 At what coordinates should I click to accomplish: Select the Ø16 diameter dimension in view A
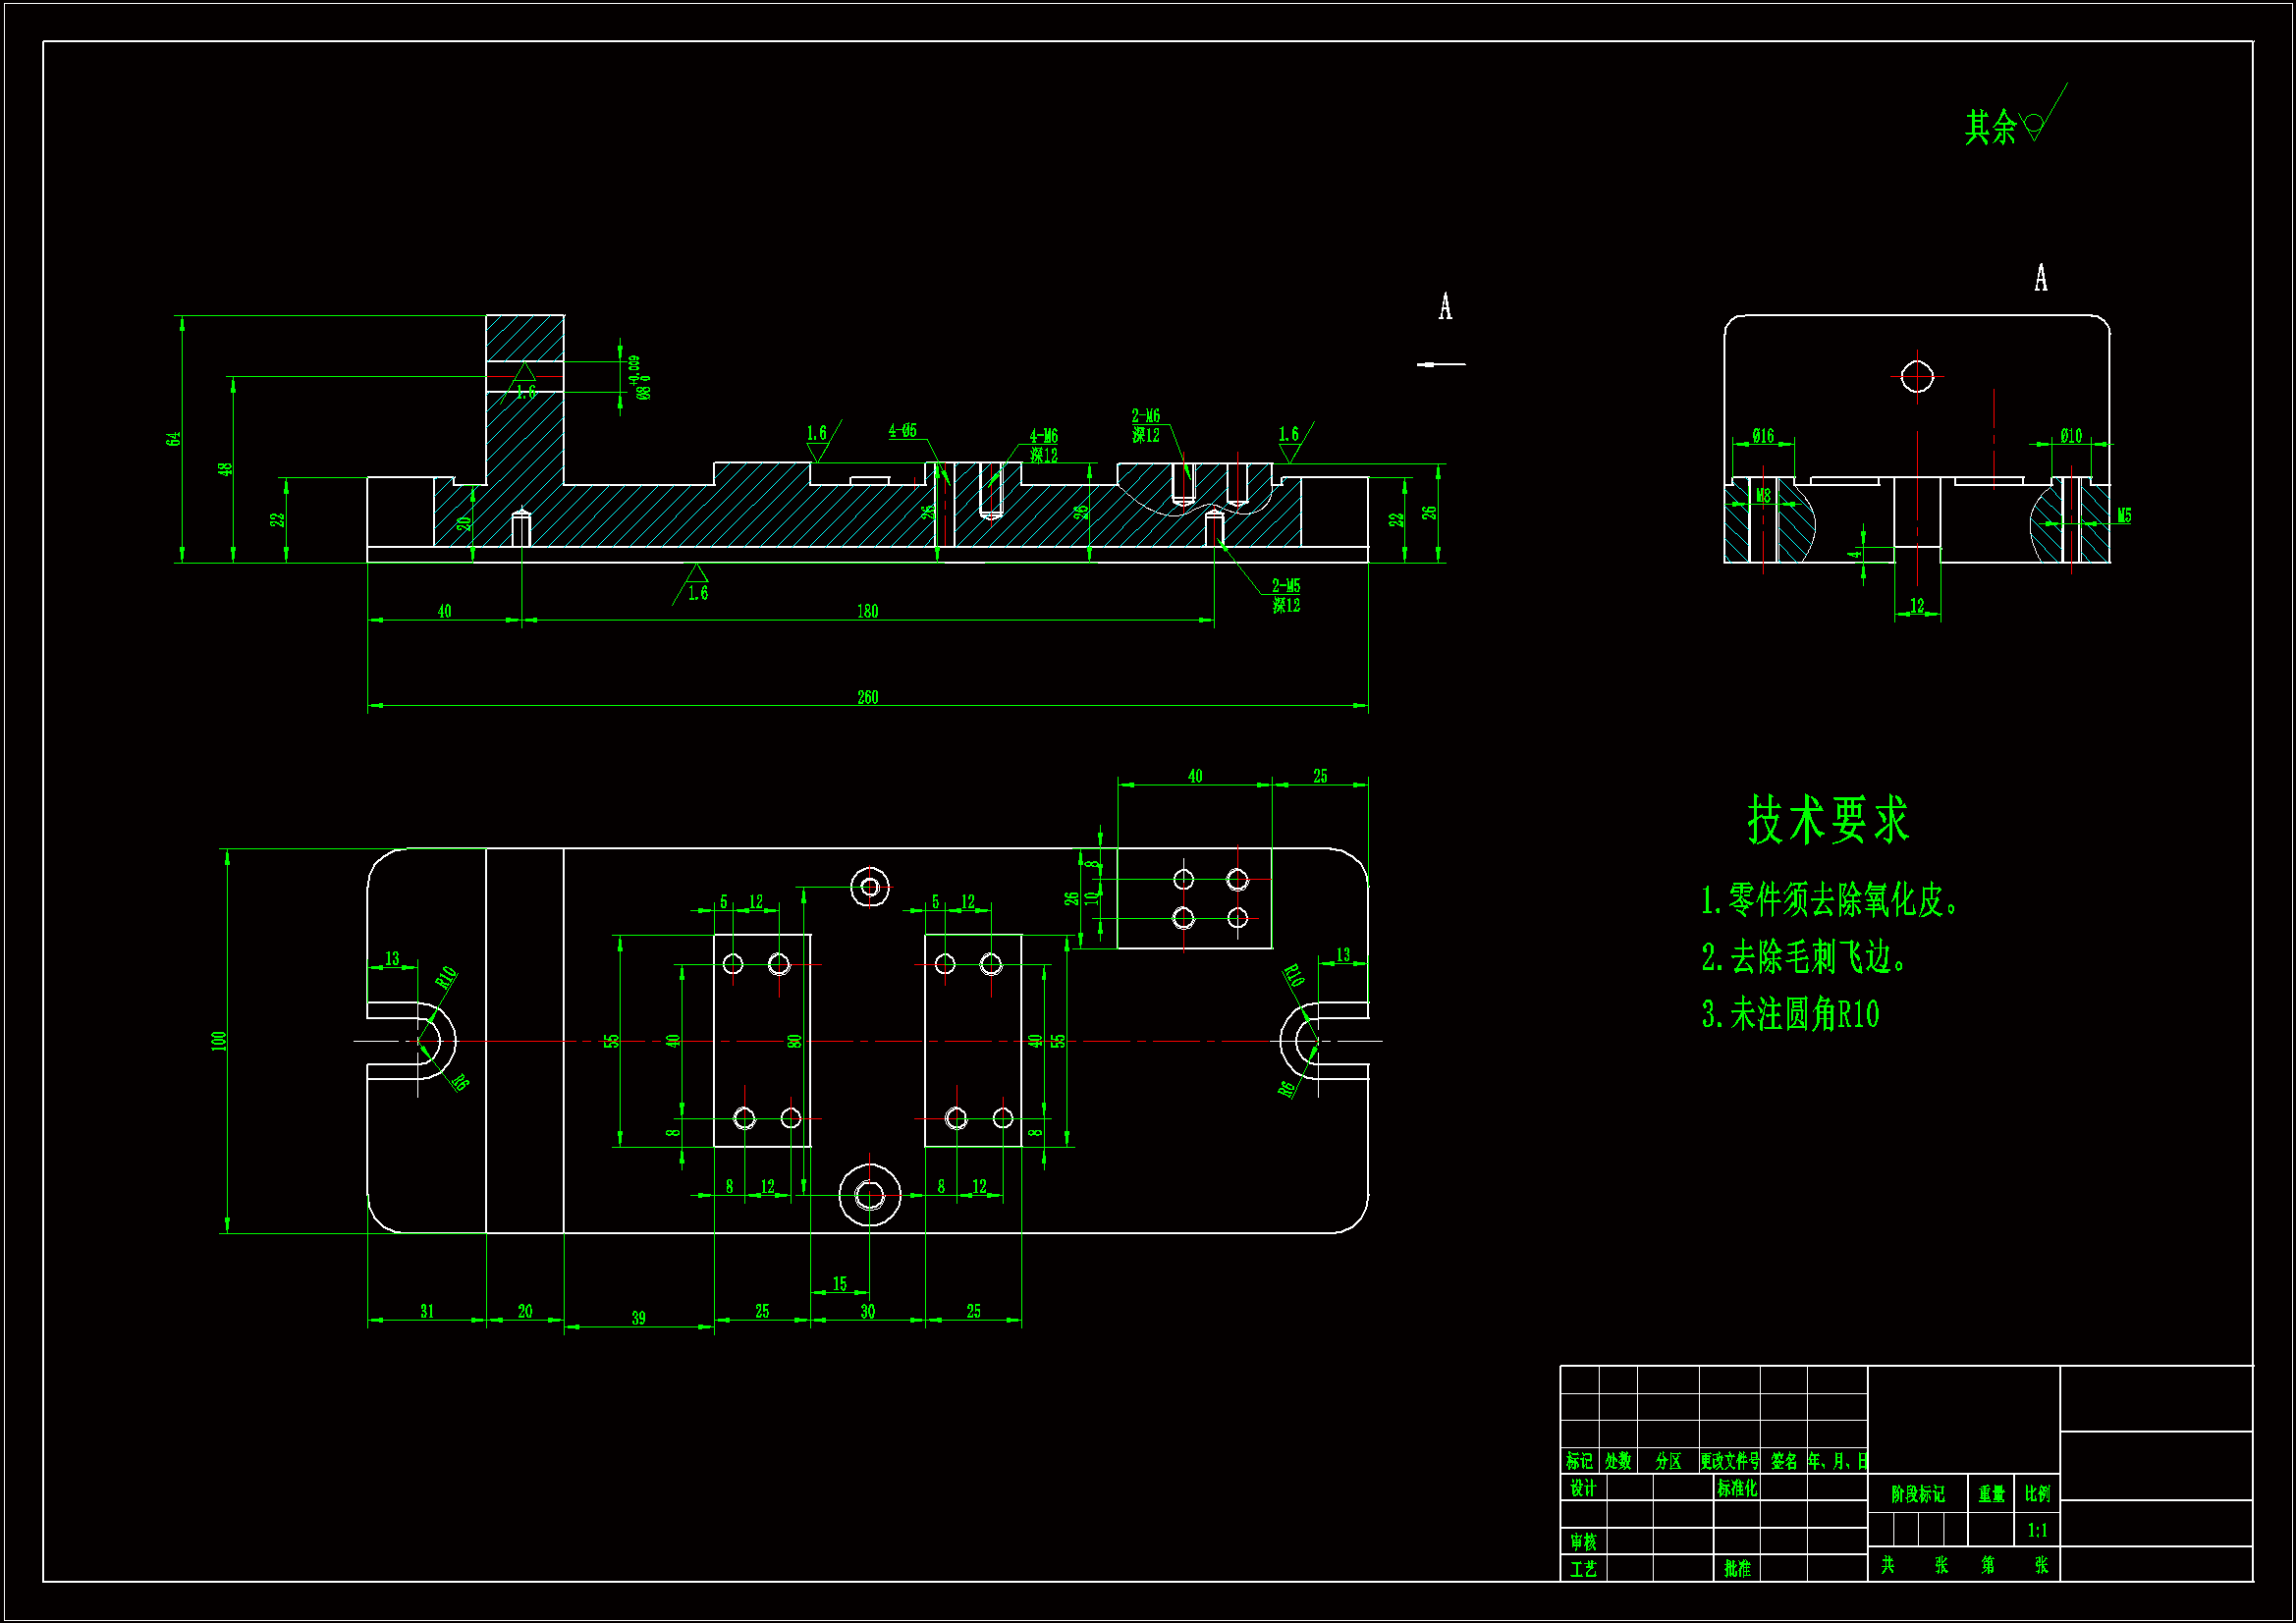(x=1762, y=435)
